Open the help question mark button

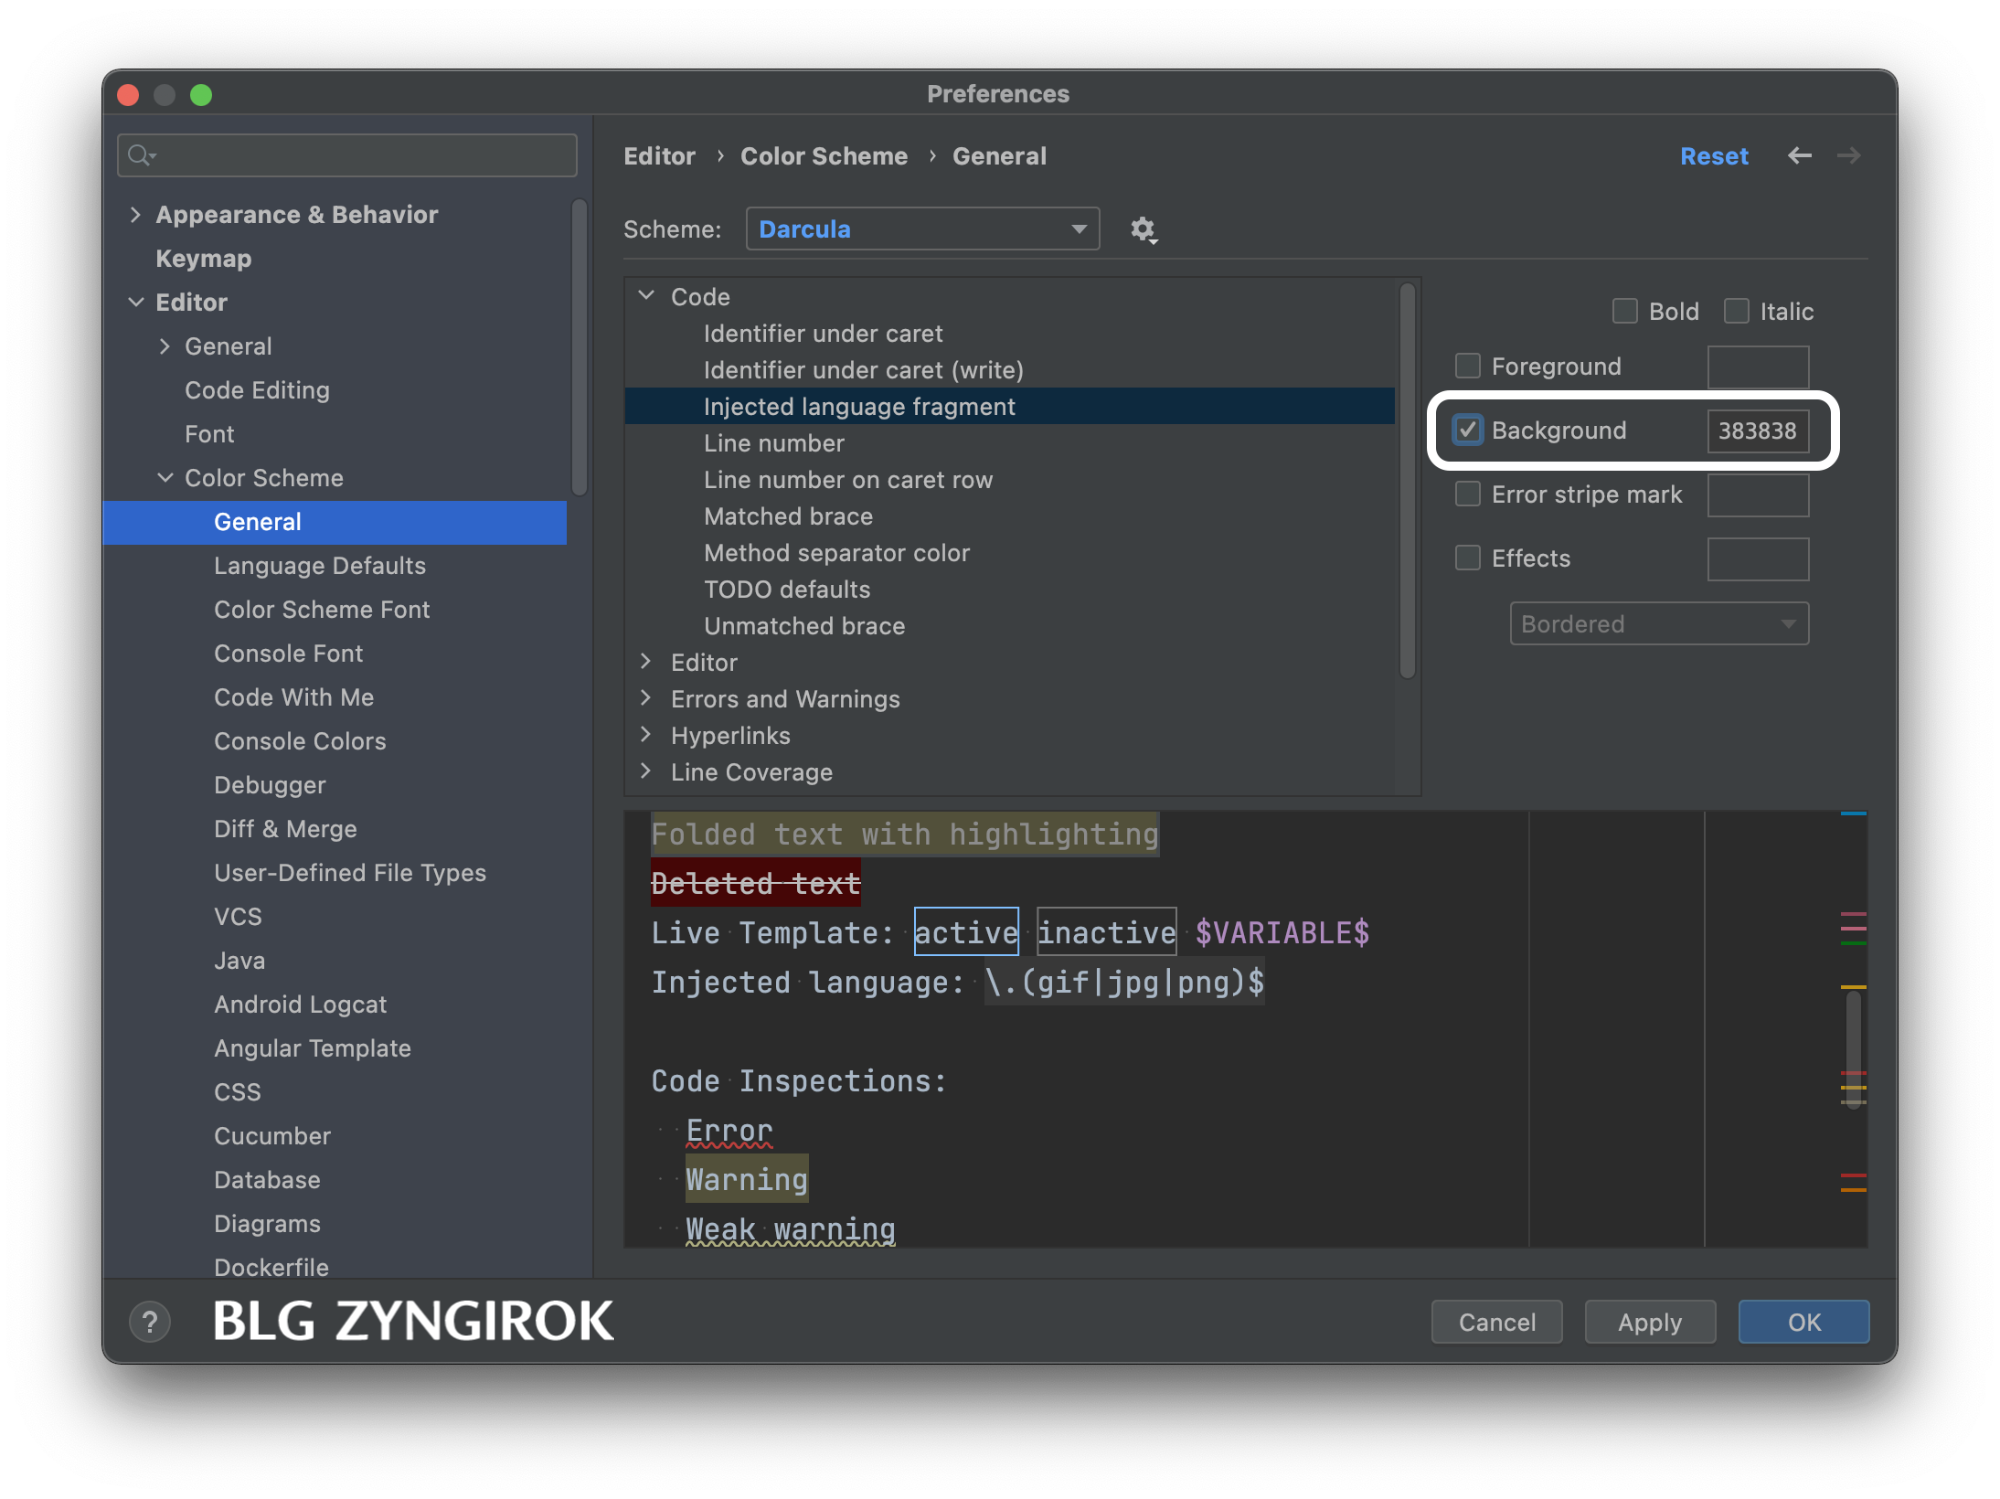[150, 1322]
